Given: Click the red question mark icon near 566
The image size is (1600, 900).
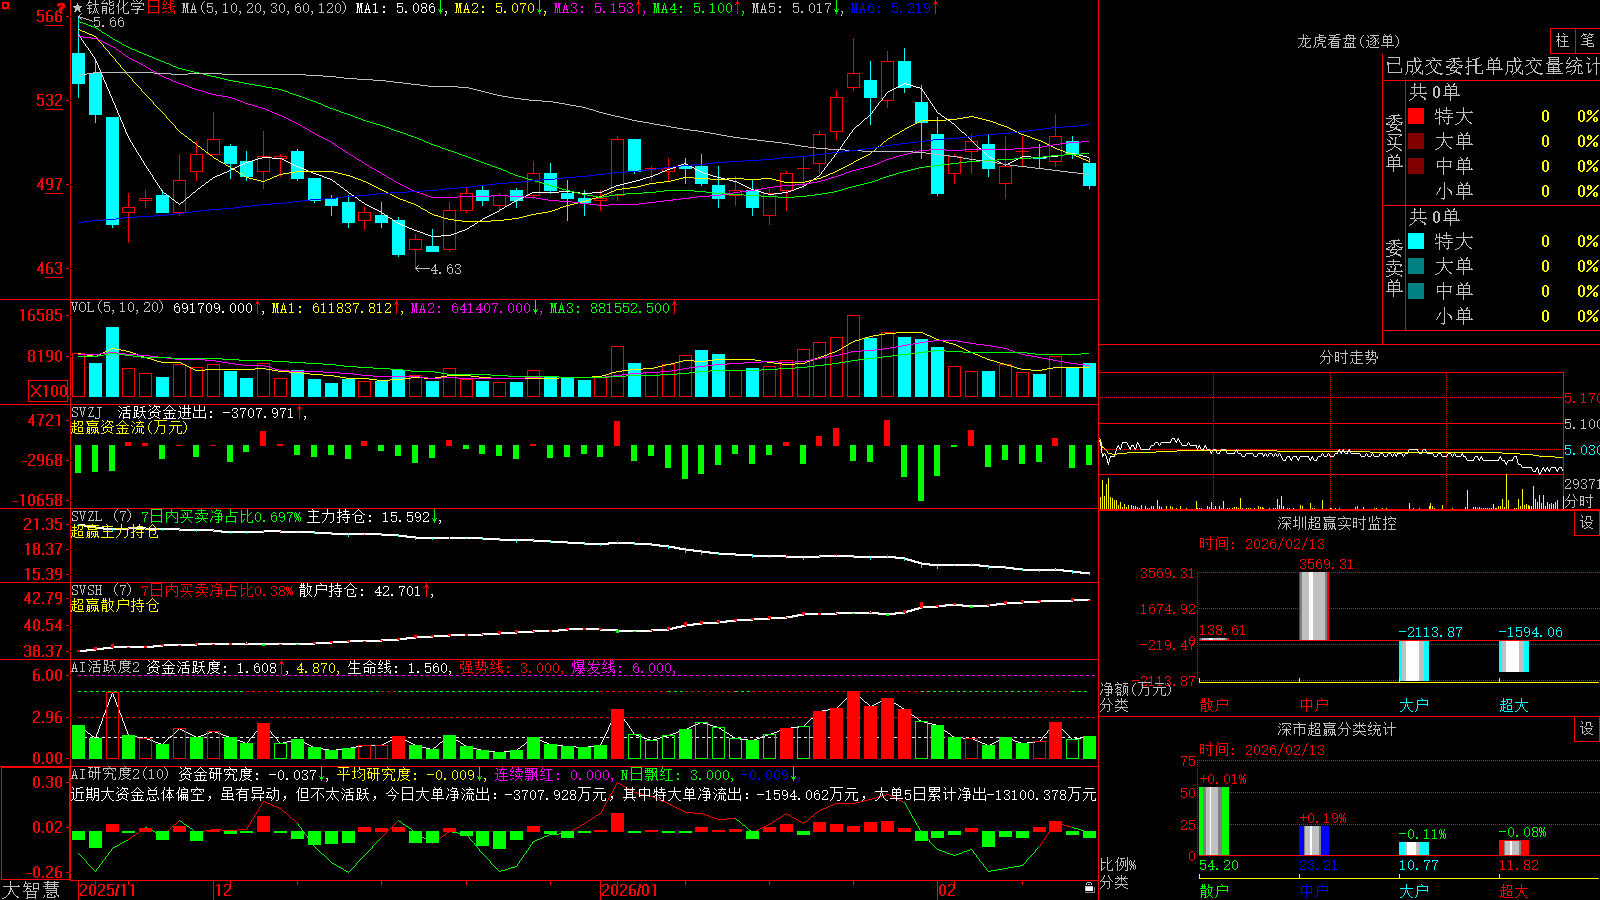Looking at the screenshot, I should coord(62,8).
